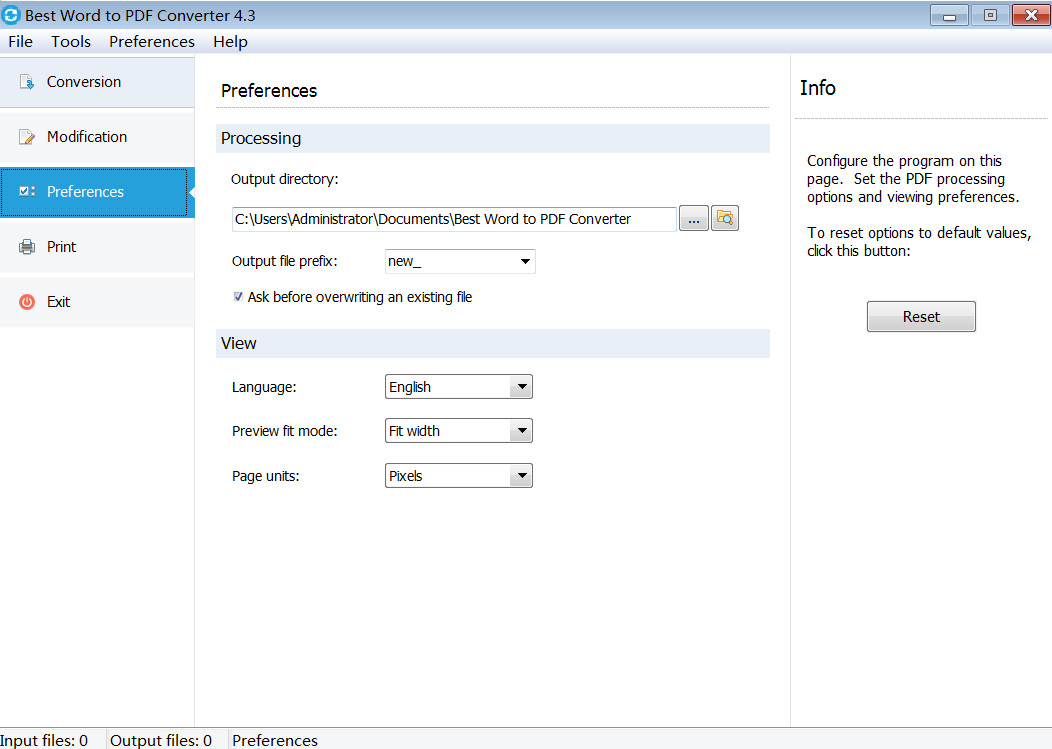
Task: Open the Help menu
Action: (x=231, y=42)
